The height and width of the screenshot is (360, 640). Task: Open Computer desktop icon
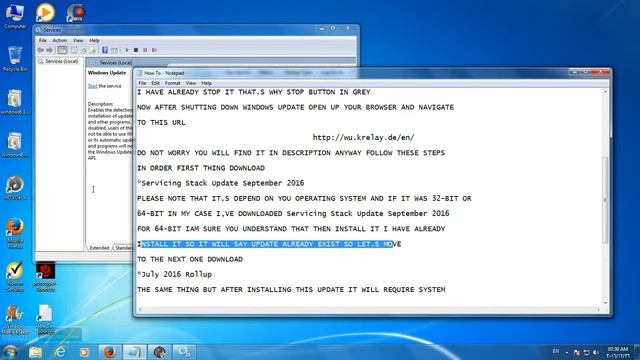15,16
